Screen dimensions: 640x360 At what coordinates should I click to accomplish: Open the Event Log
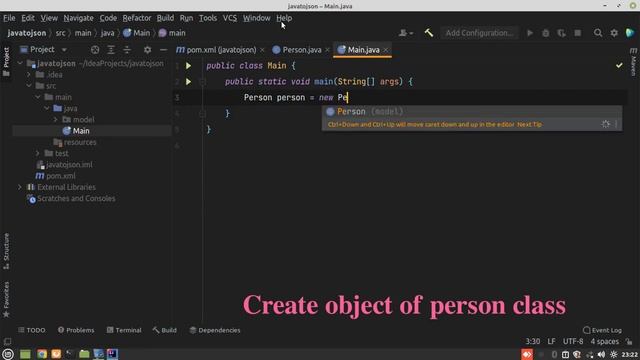pos(602,330)
